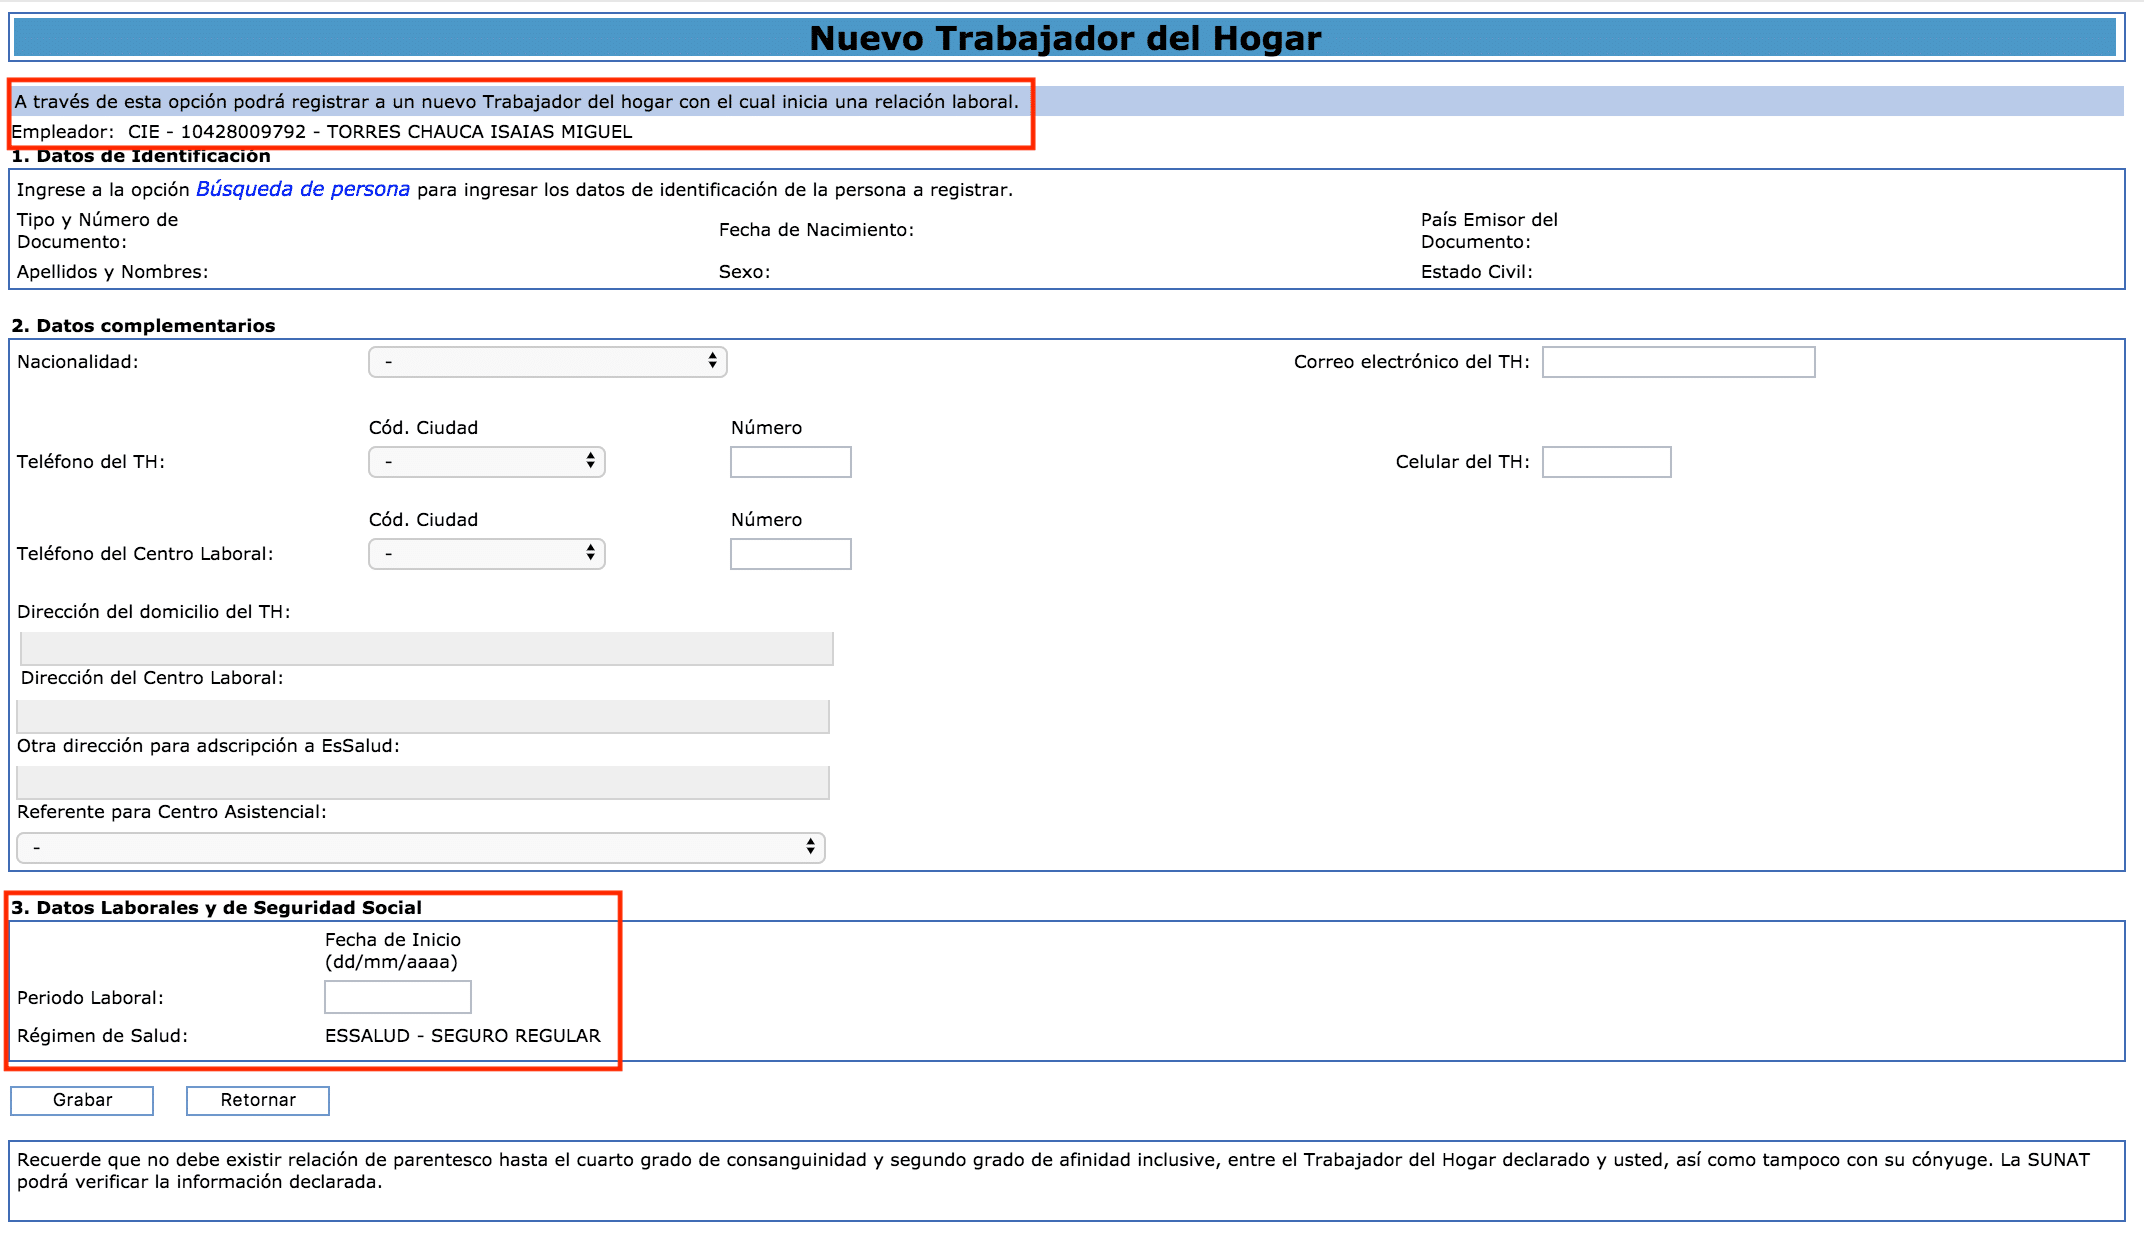Click the Dirección del domicilio del TH field
The image size is (2144, 1242).
point(426,648)
